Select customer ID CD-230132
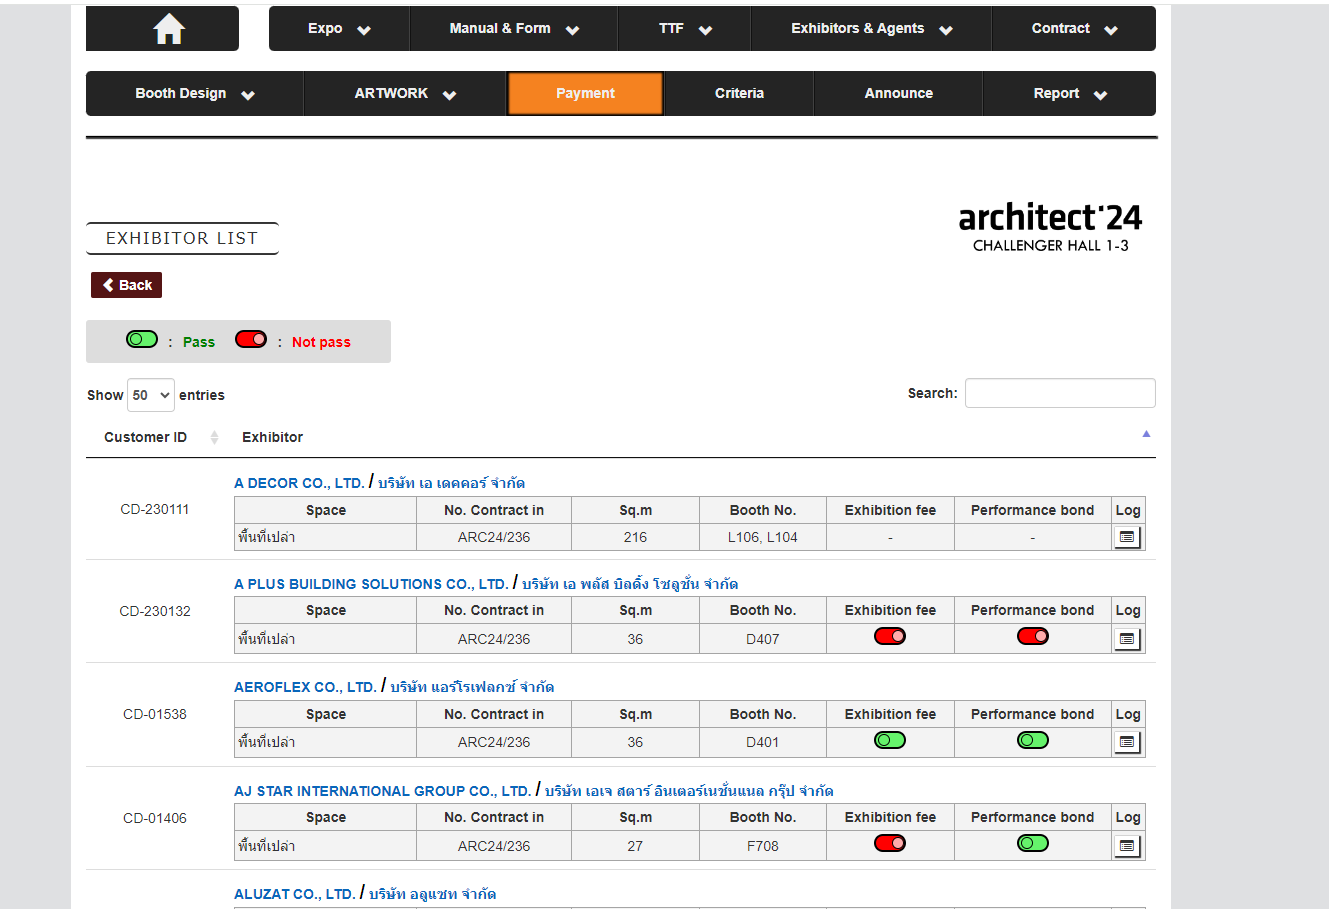This screenshot has height=909, width=1329. pos(155,611)
